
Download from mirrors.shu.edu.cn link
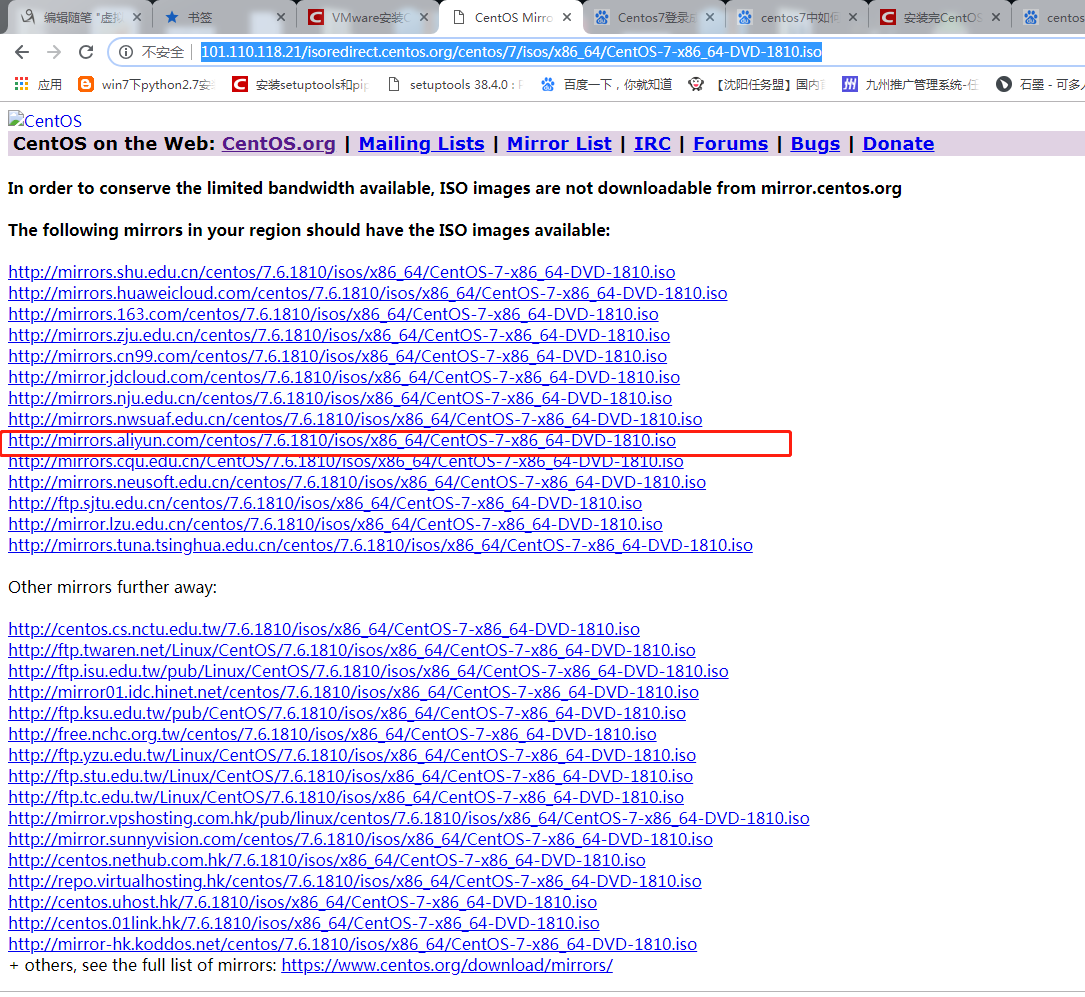342,272
